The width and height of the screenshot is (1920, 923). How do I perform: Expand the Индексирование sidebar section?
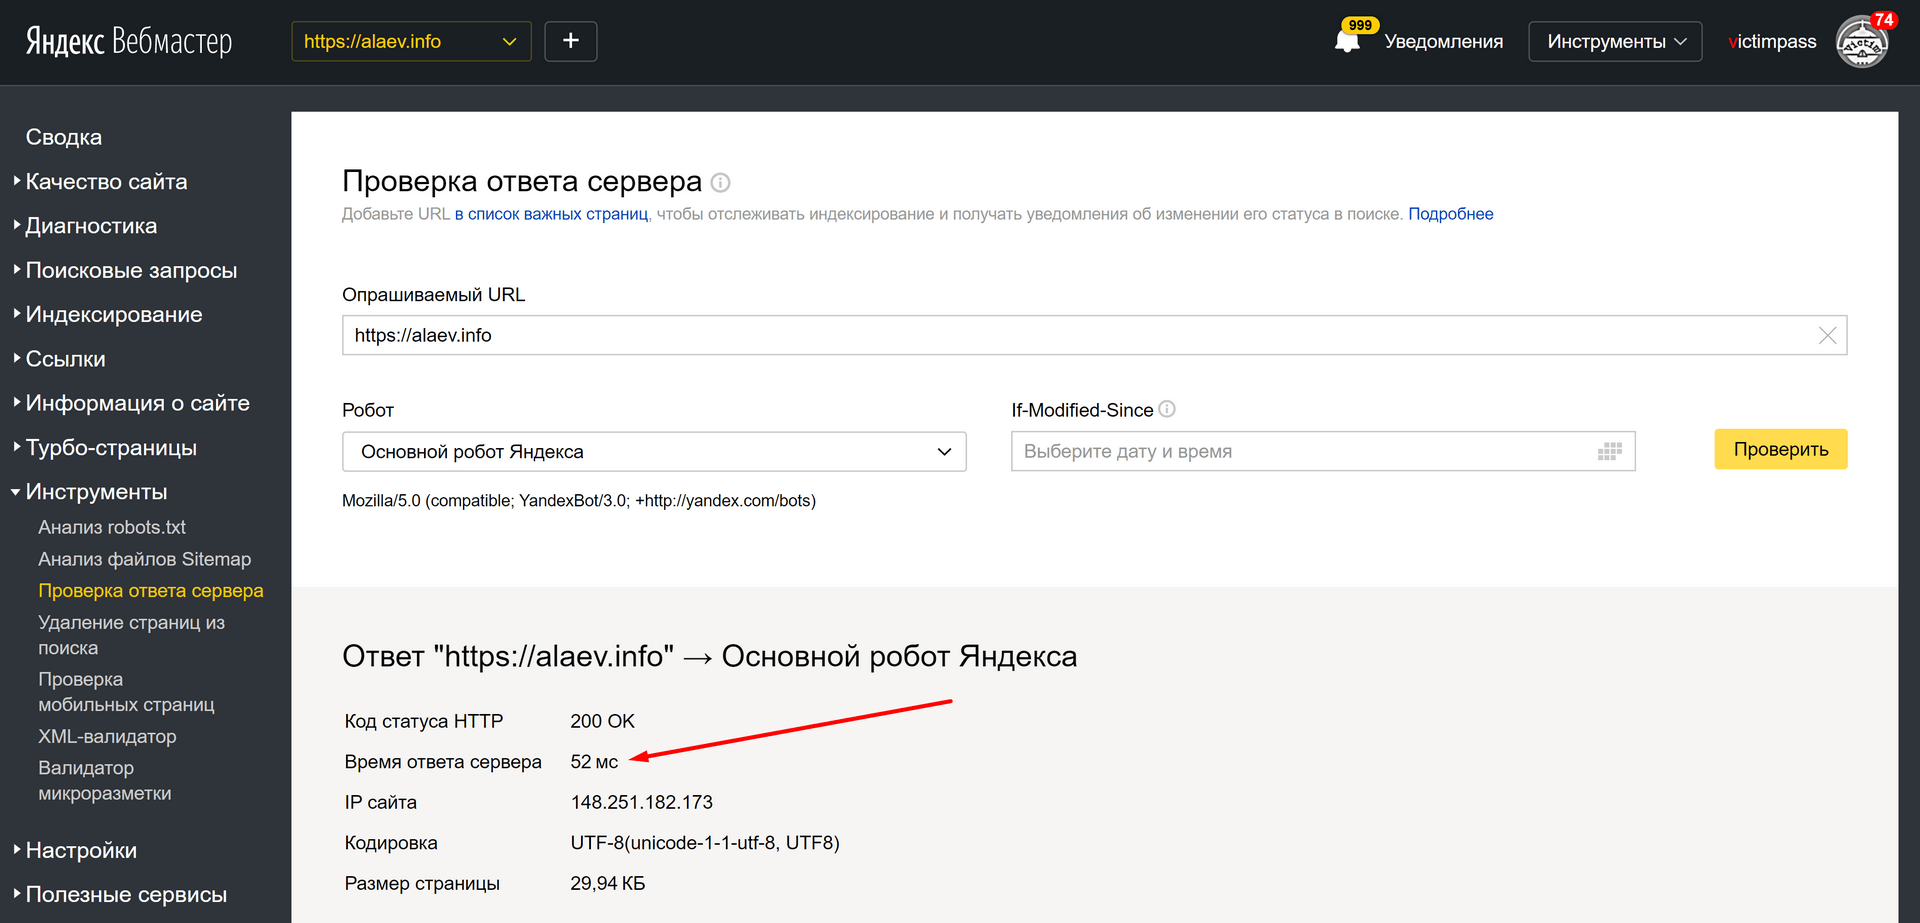click(x=113, y=315)
